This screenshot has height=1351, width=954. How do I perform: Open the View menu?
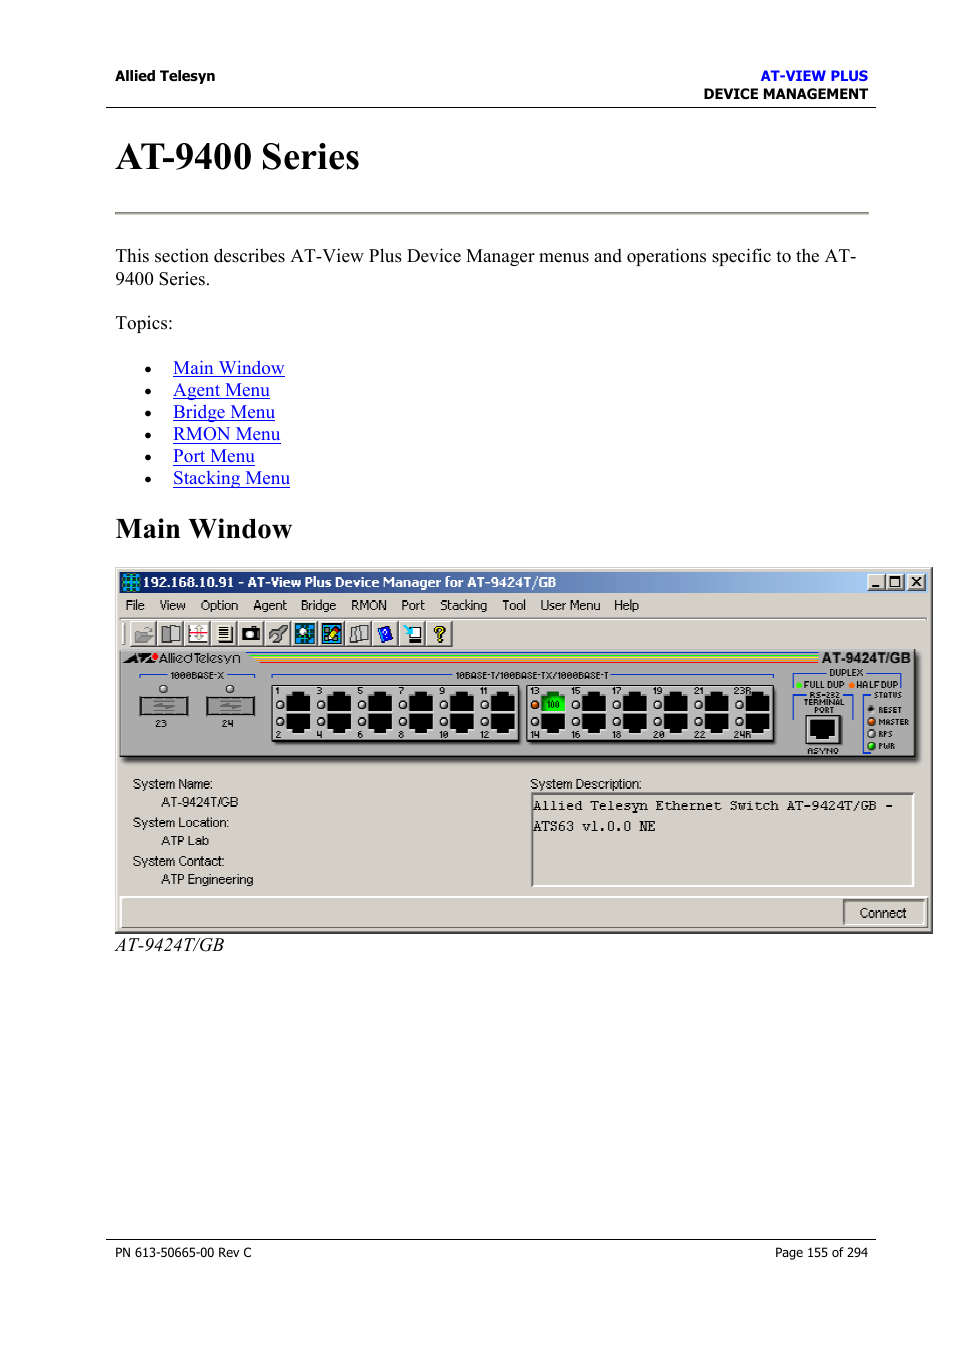tap(173, 606)
